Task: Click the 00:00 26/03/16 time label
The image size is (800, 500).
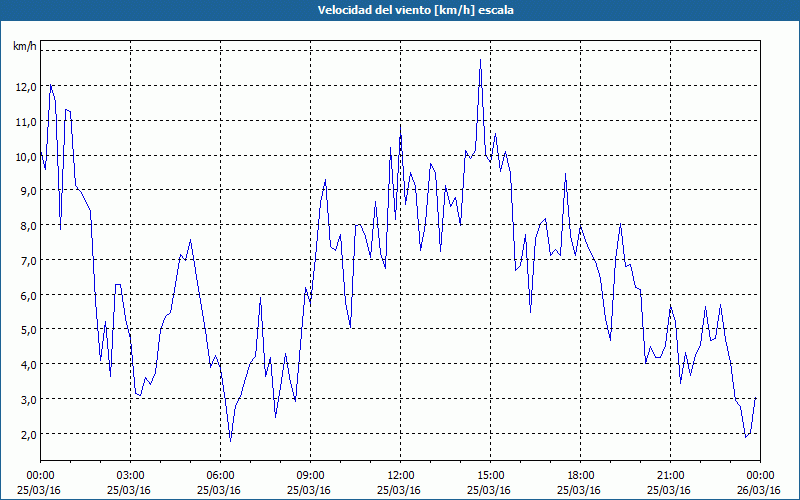Action: [x=760, y=483]
